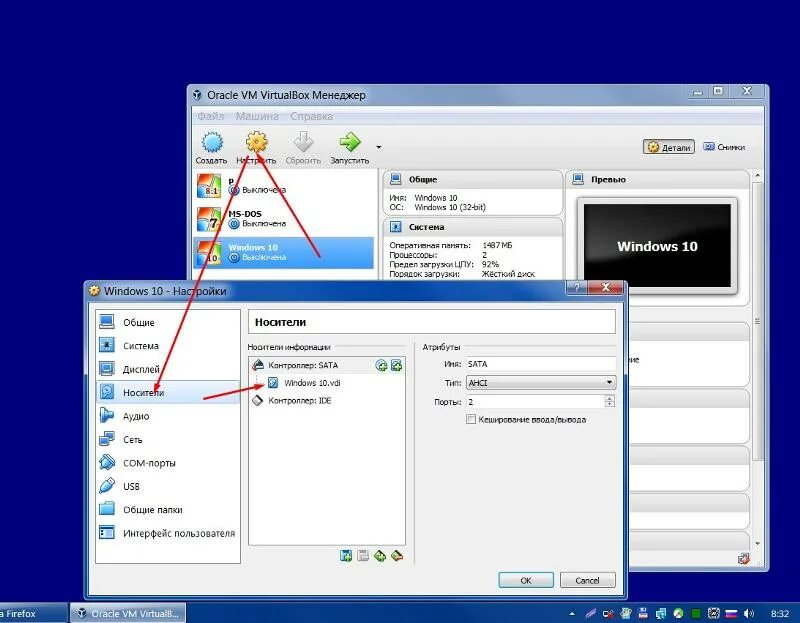The width and height of the screenshot is (800, 623).
Task: Increase the Порты count with up arrow
Action: point(610,398)
